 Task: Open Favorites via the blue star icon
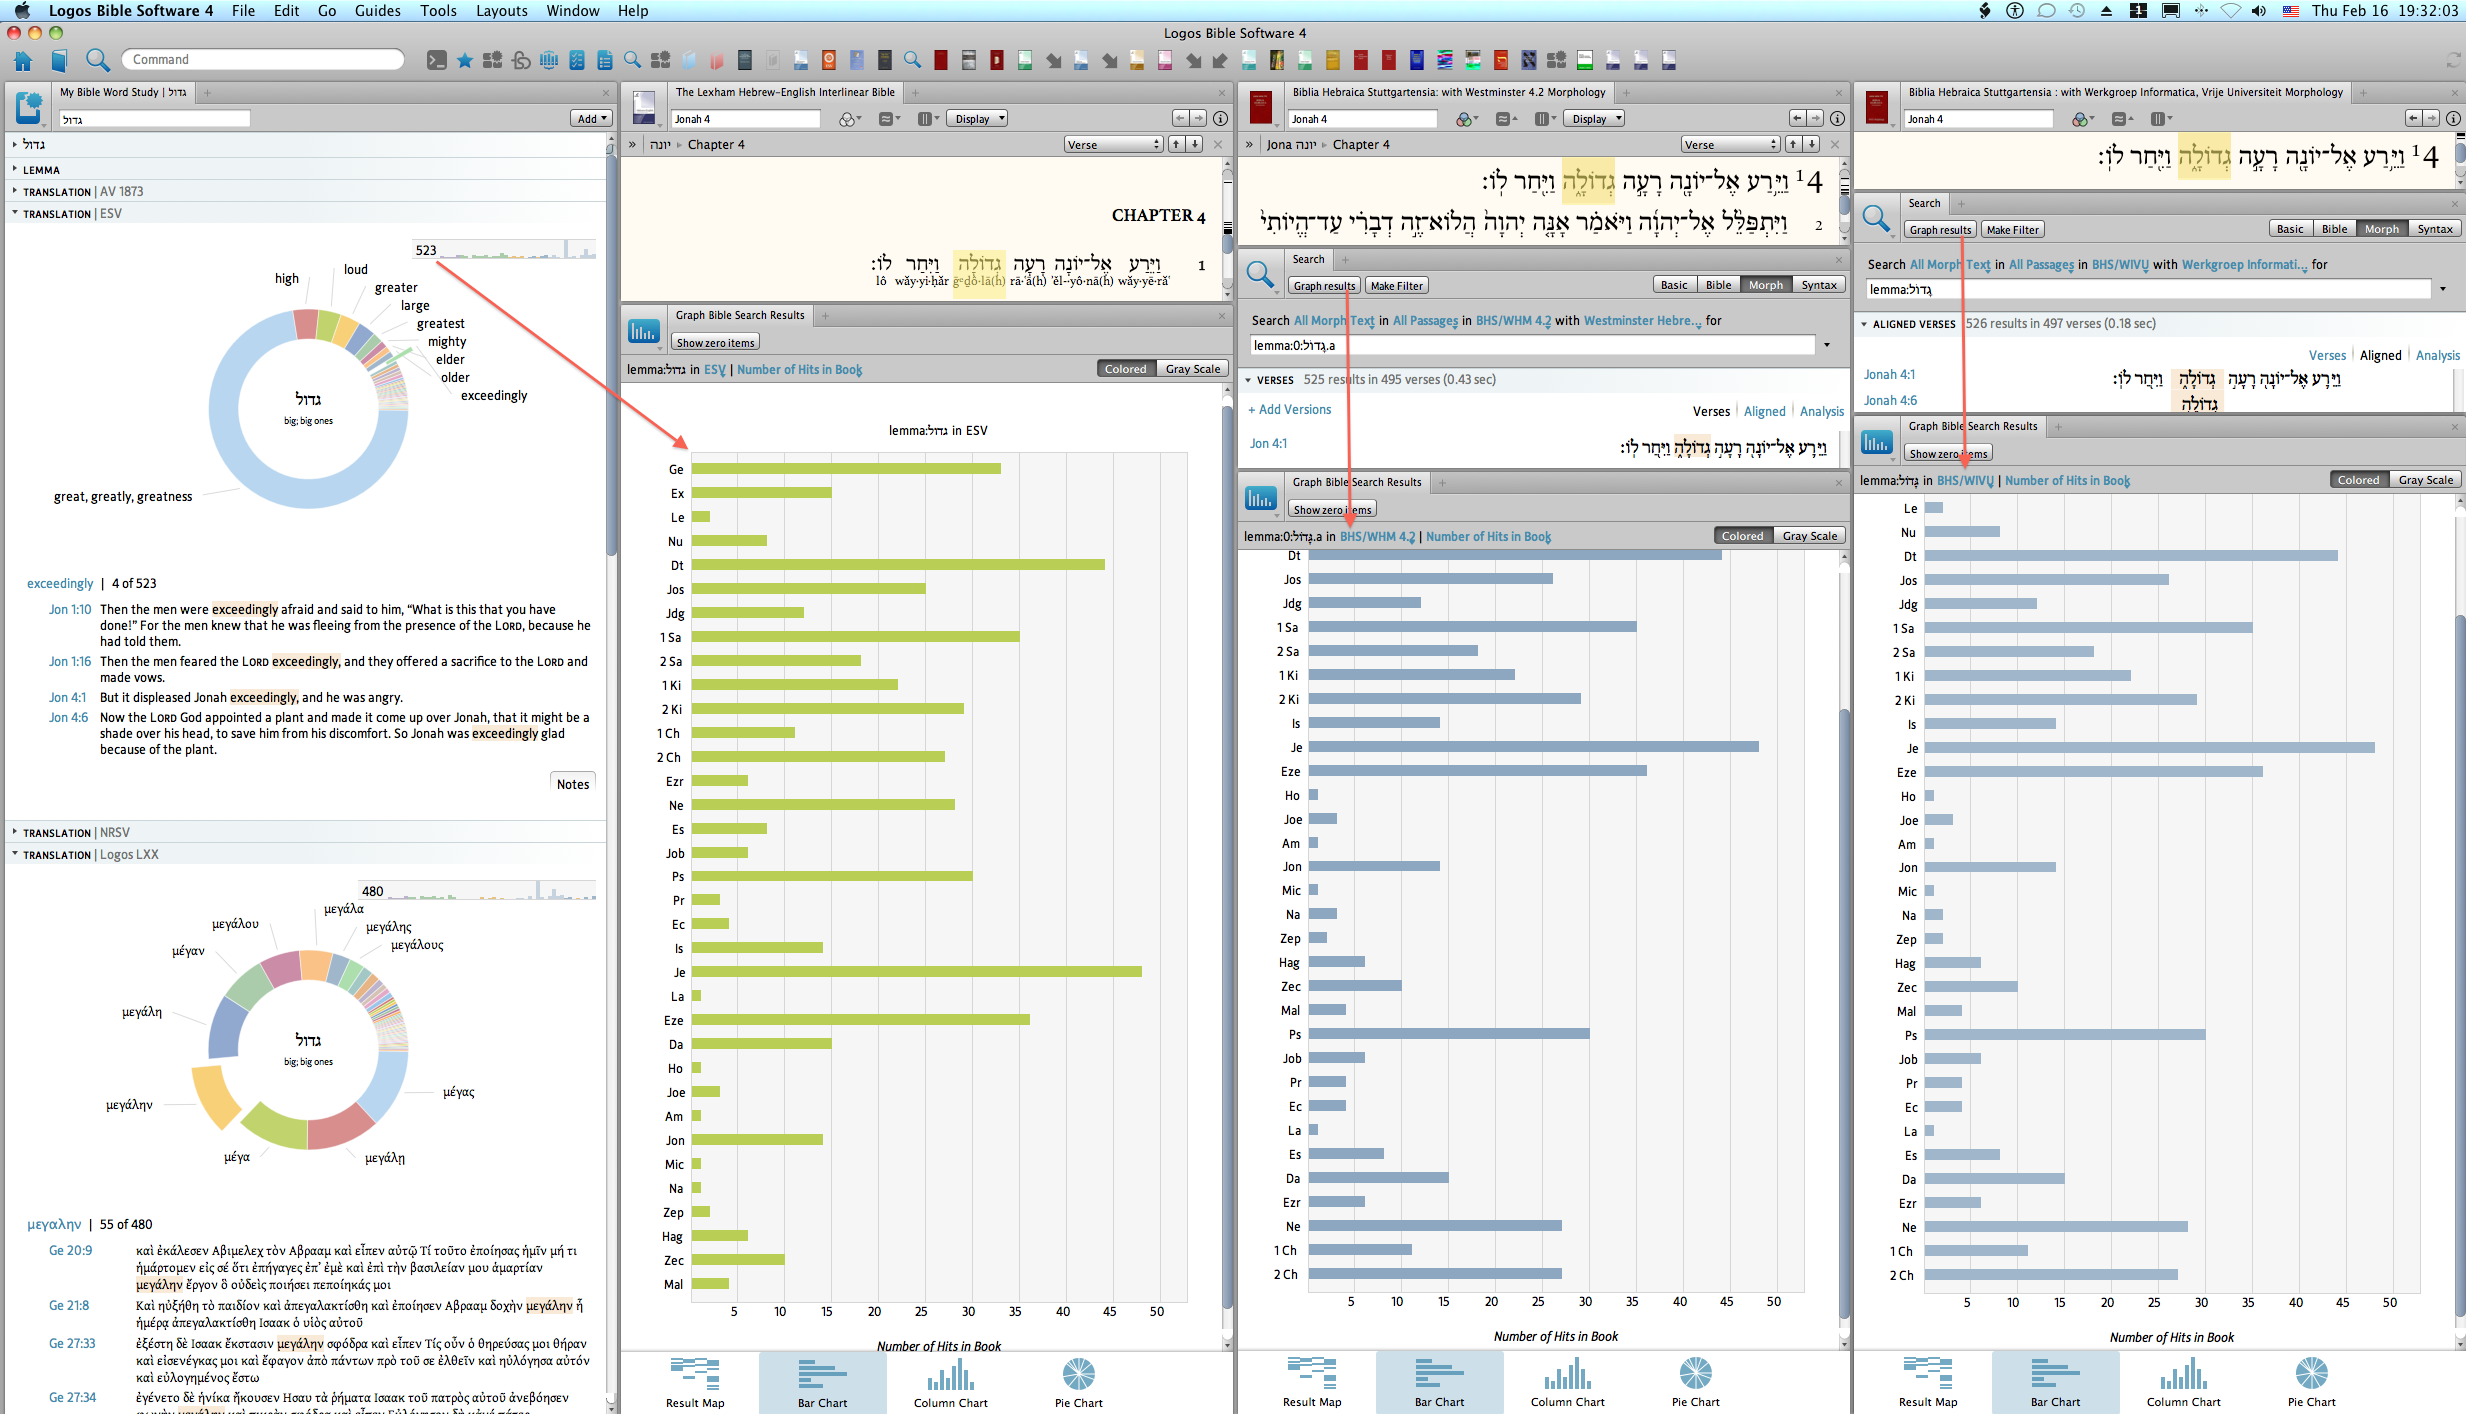click(x=465, y=60)
